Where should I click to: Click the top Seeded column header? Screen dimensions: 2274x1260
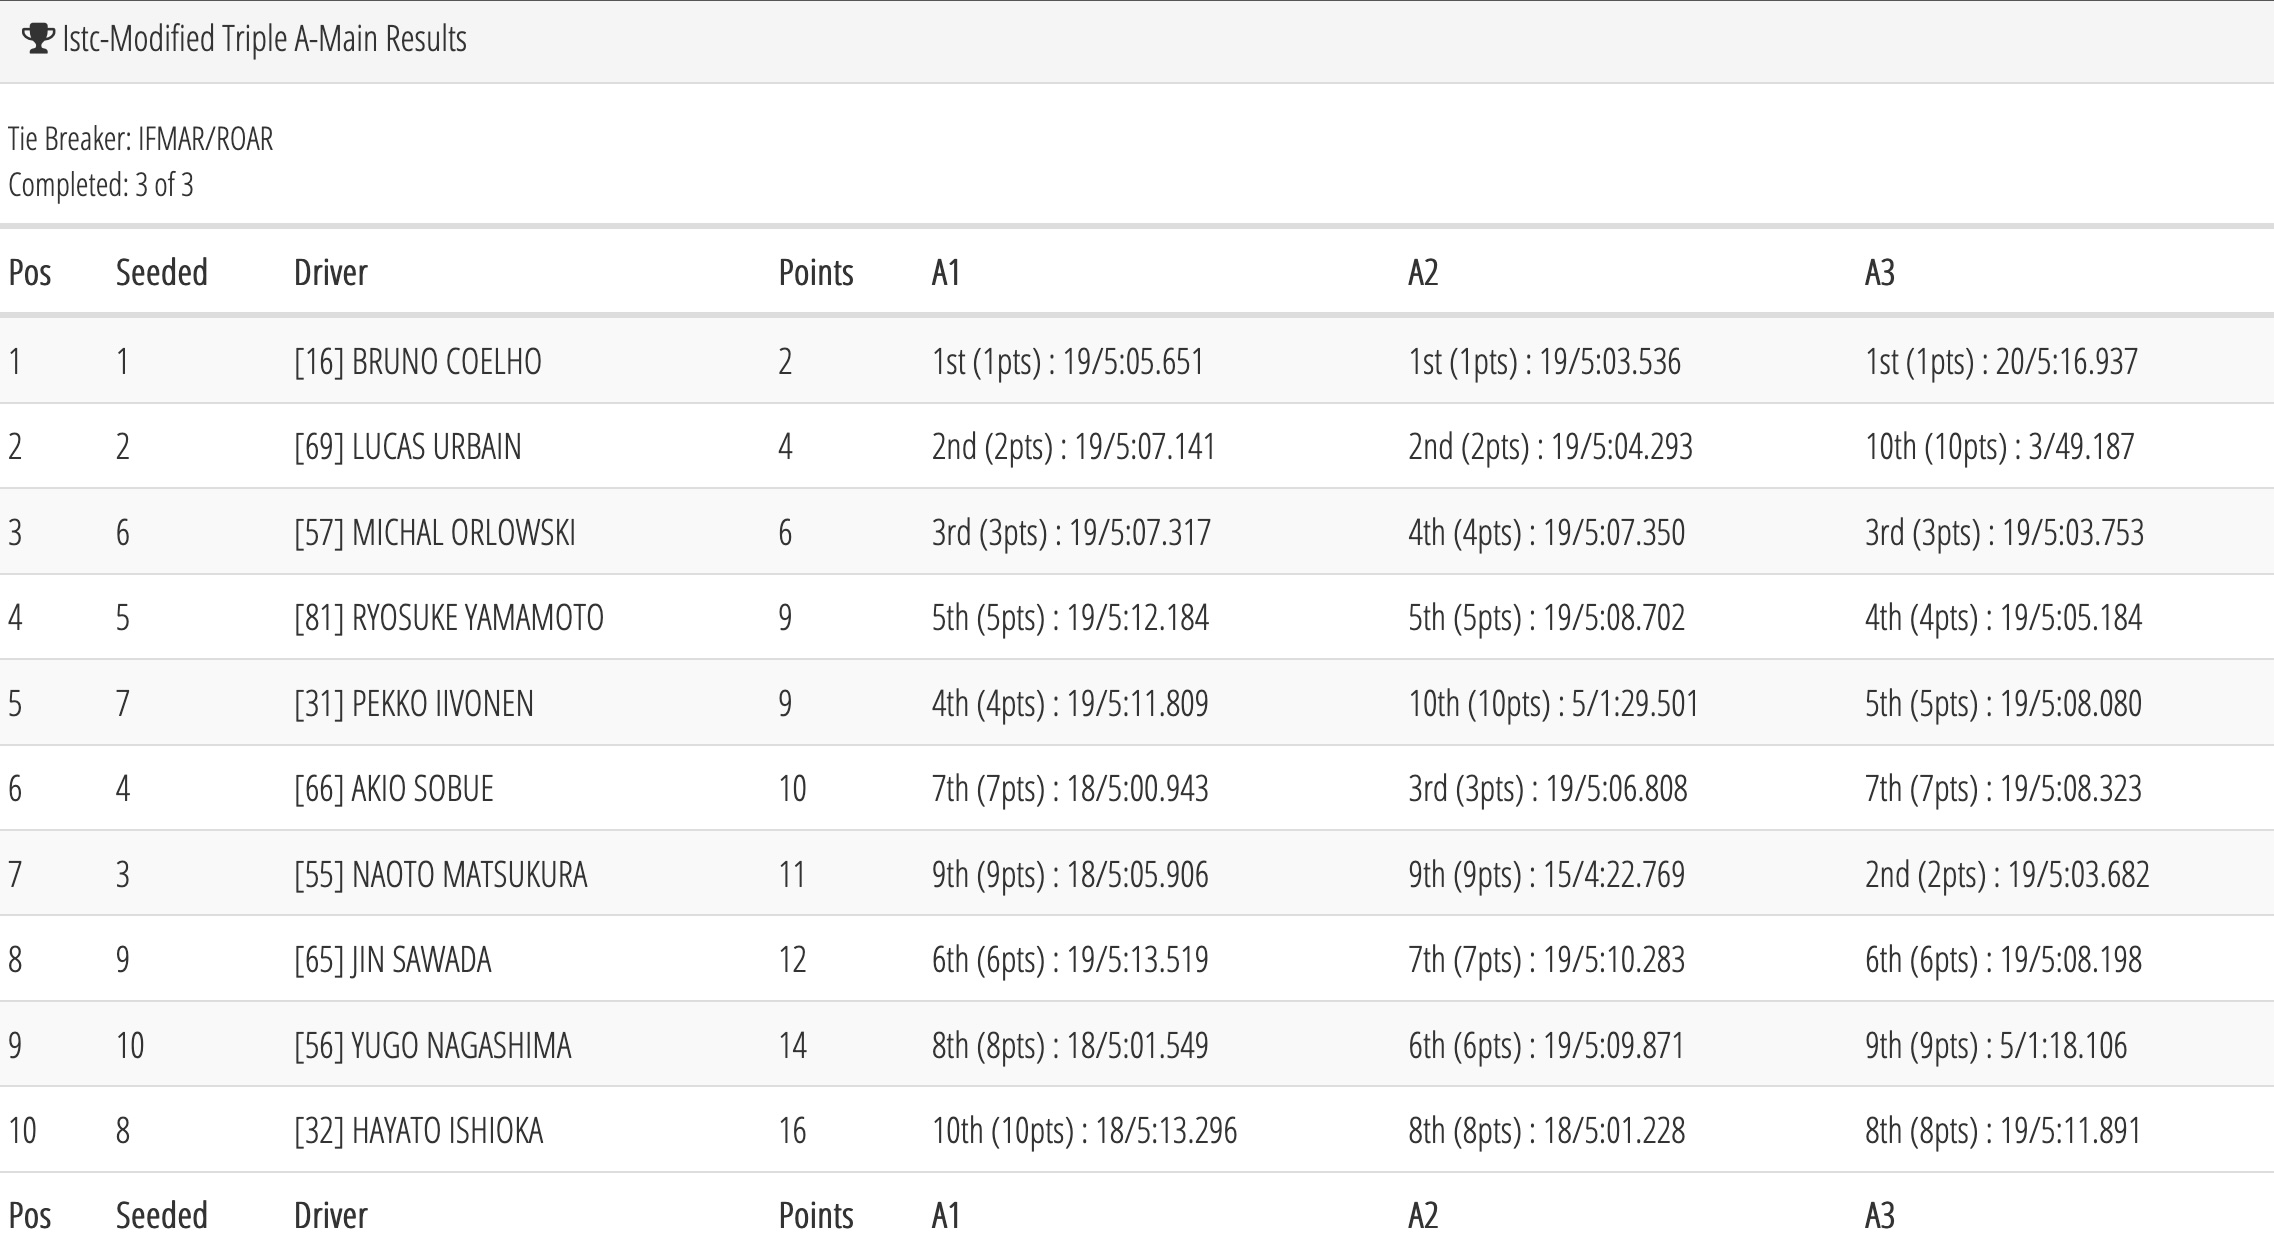[162, 272]
